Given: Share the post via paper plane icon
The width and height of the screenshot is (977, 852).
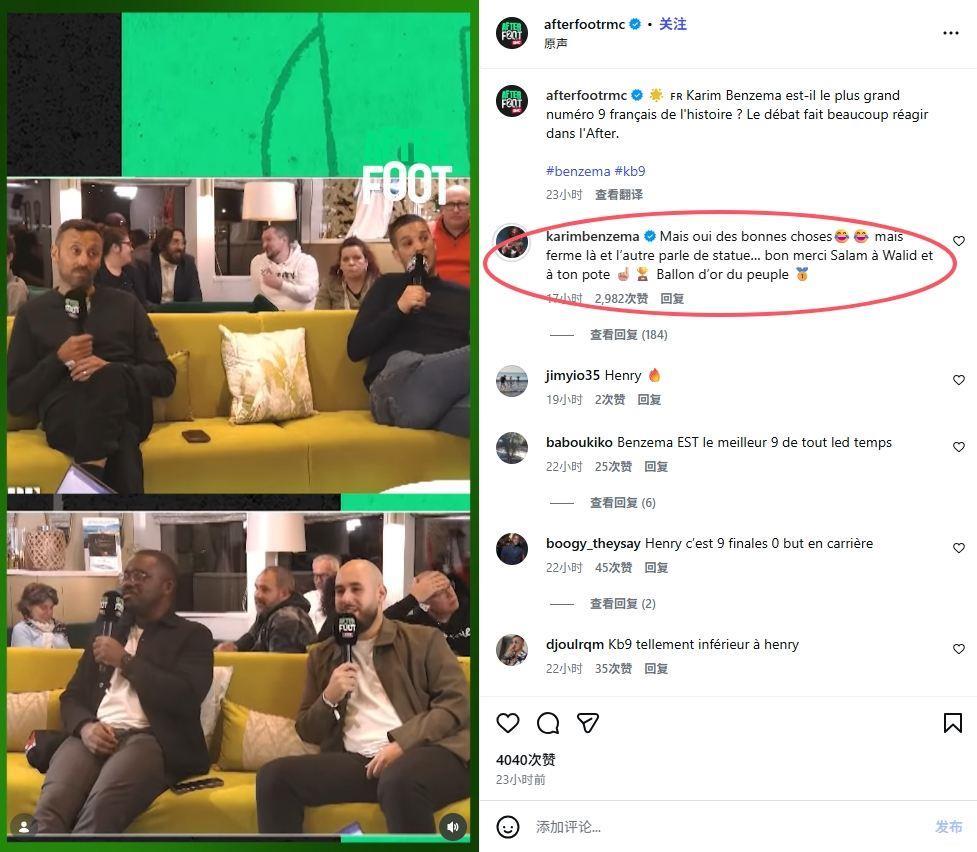Looking at the screenshot, I should [588, 723].
